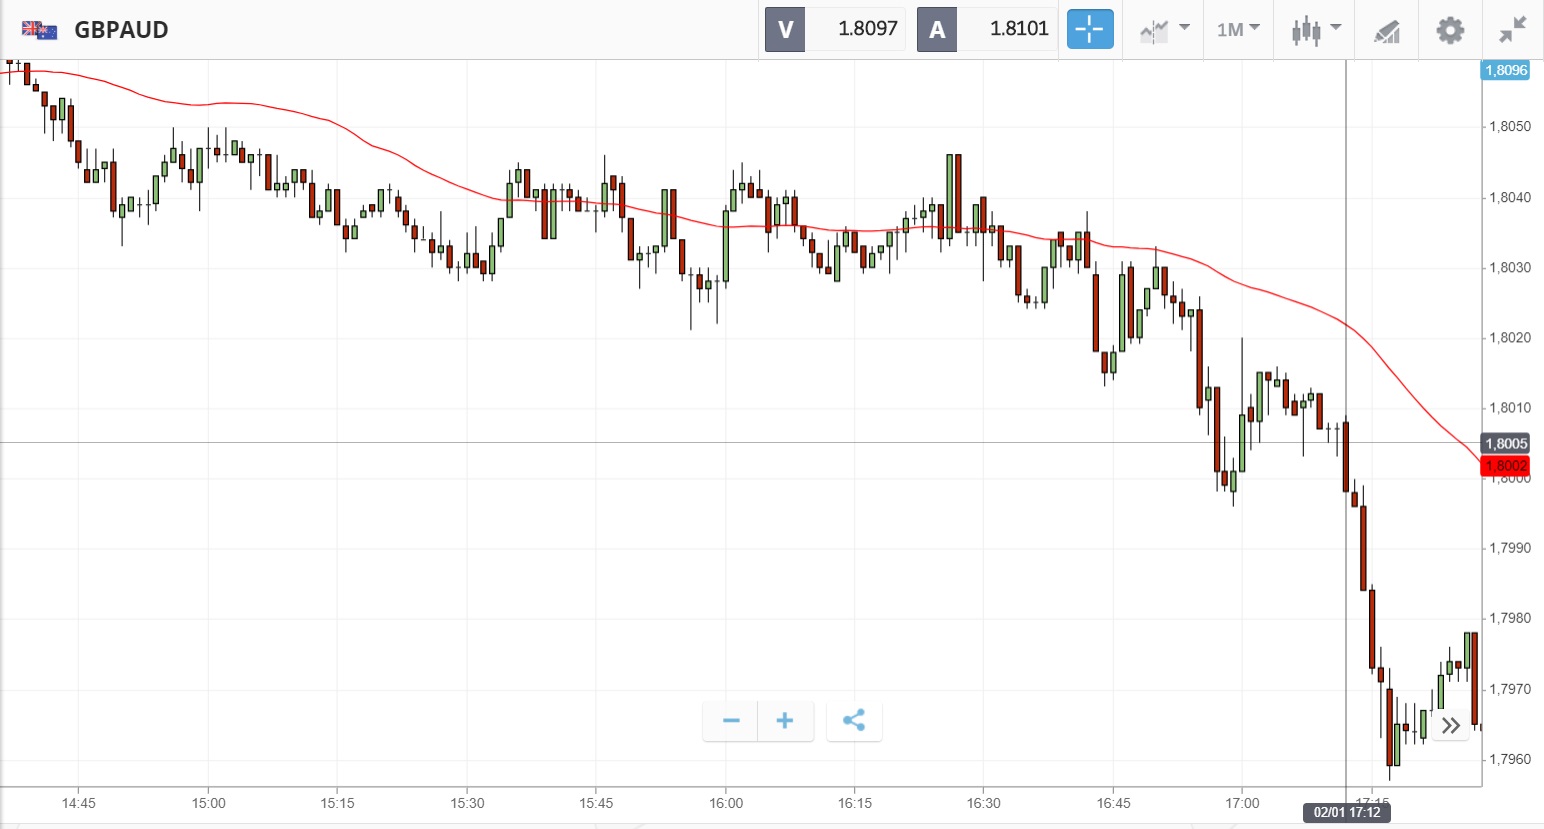
Task: Zoom in the chart with plus button
Action: click(785, 721)
